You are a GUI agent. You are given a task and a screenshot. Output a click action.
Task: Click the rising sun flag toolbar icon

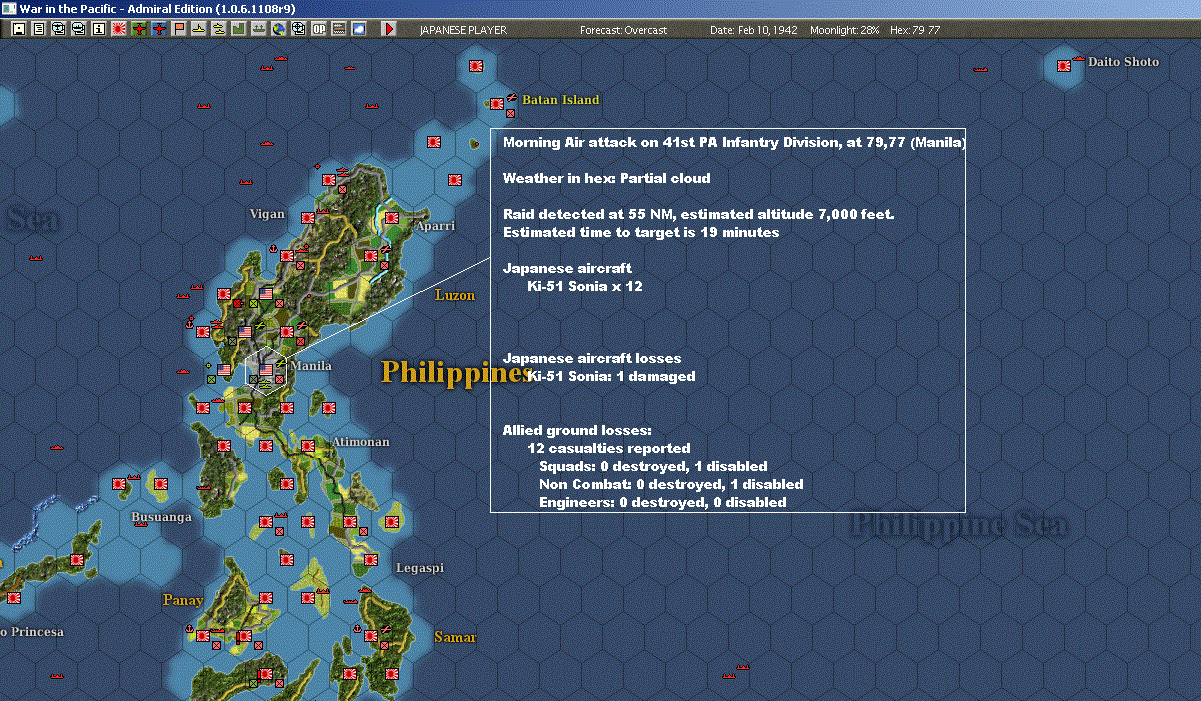(118, 29)
